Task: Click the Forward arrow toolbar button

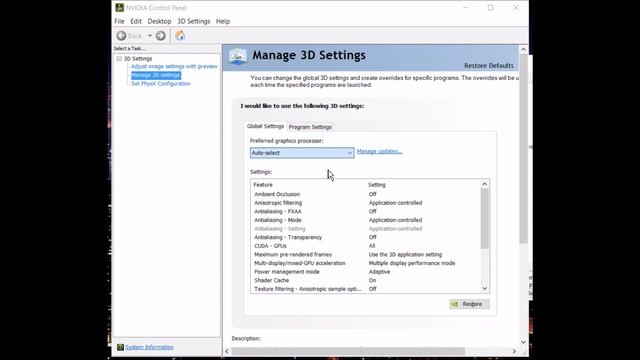Action: (x=161, y=36)
